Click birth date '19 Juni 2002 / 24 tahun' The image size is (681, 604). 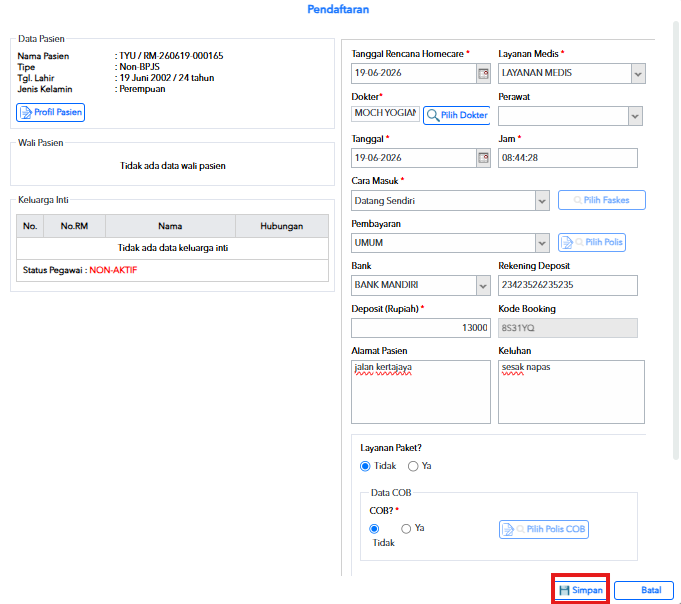(x=167, y=78)
